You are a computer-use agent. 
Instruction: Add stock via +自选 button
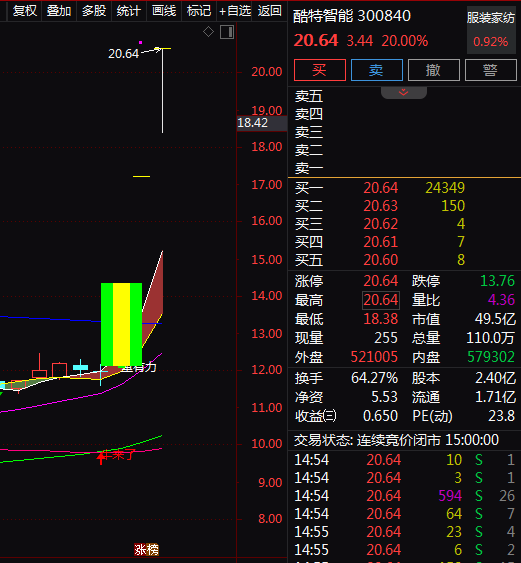235,11
